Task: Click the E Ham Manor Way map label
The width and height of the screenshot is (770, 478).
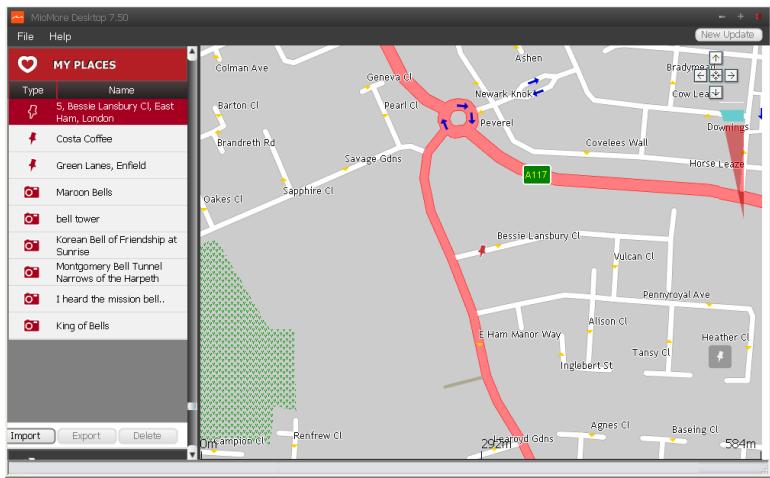Action: click(x=520, y=334)
